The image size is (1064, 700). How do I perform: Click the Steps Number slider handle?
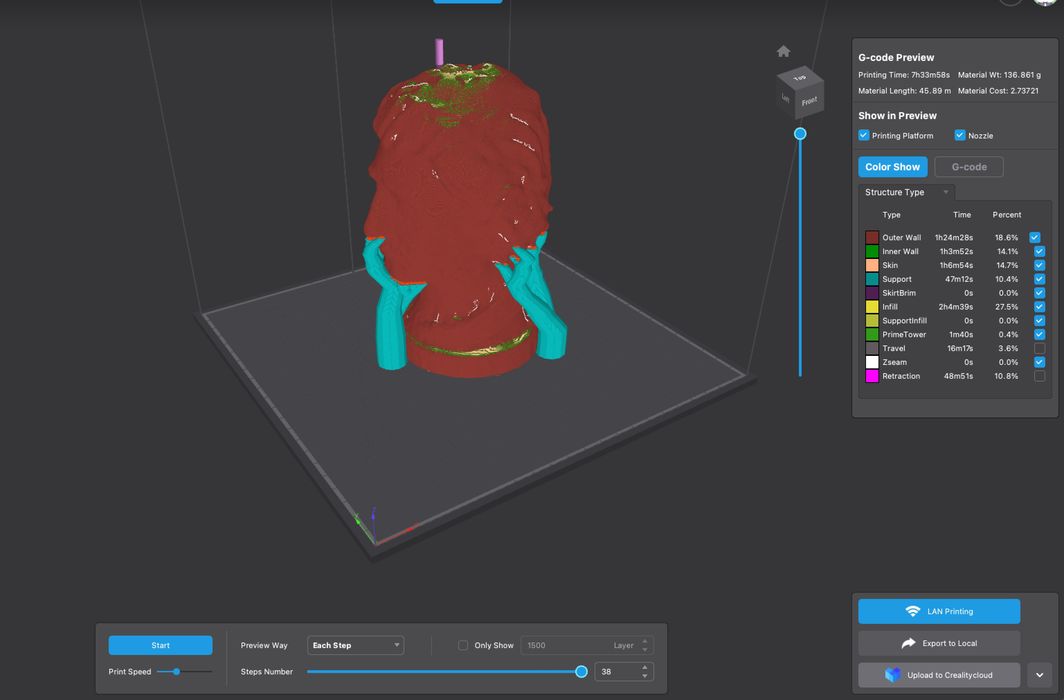pyautogui.click(x=581, y=672)
